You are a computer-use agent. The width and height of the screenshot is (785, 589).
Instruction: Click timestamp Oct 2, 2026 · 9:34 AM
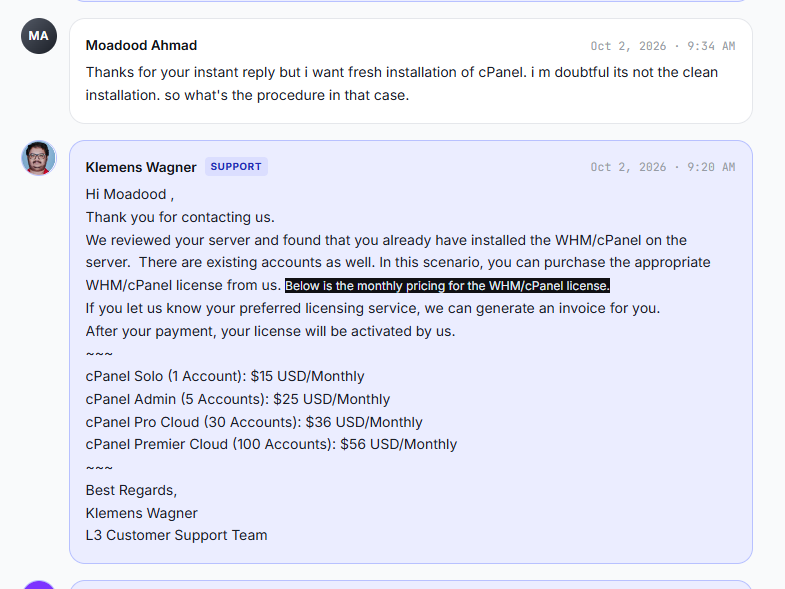pos(663,46)
